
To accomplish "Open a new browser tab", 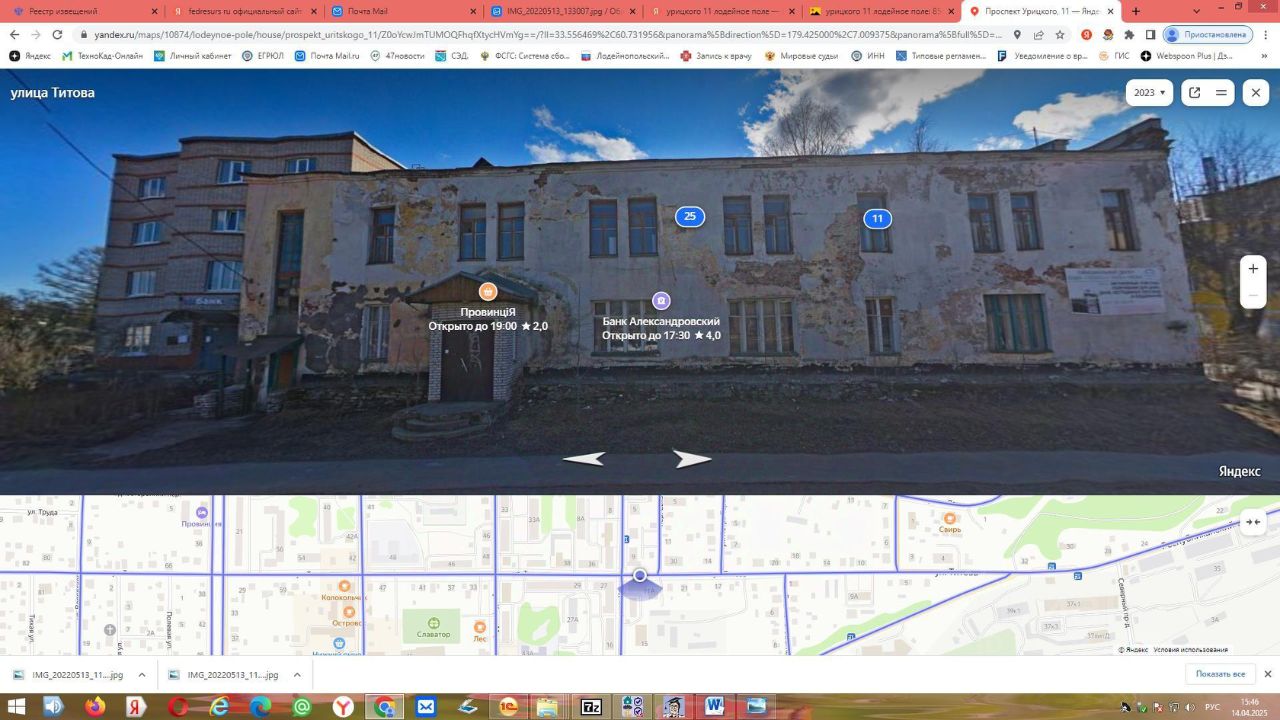I will (x=1135, y=11).
